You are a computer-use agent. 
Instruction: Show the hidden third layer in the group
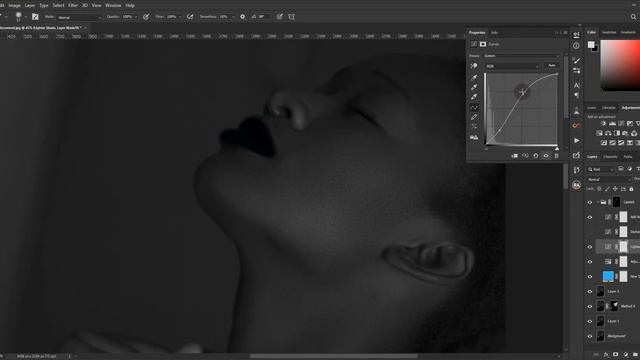click(590, 232)
